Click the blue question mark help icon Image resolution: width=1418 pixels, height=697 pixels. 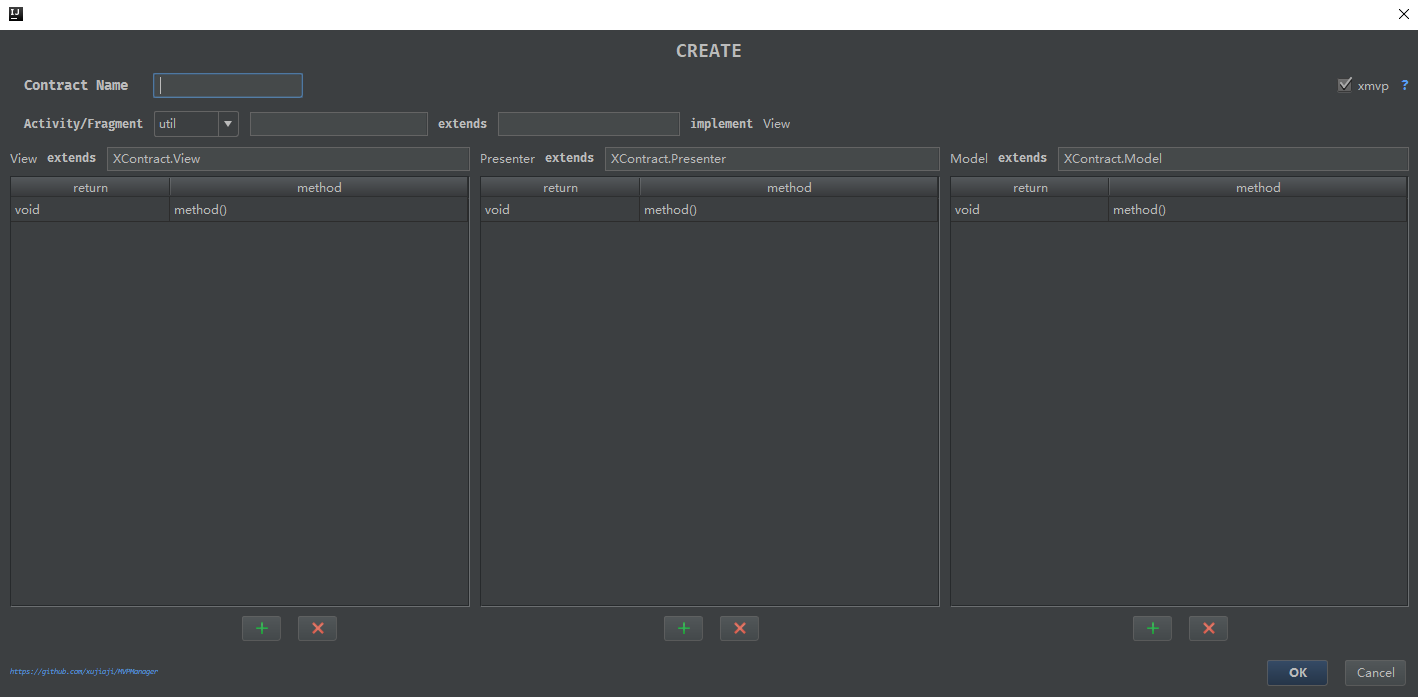(1405, 85)
